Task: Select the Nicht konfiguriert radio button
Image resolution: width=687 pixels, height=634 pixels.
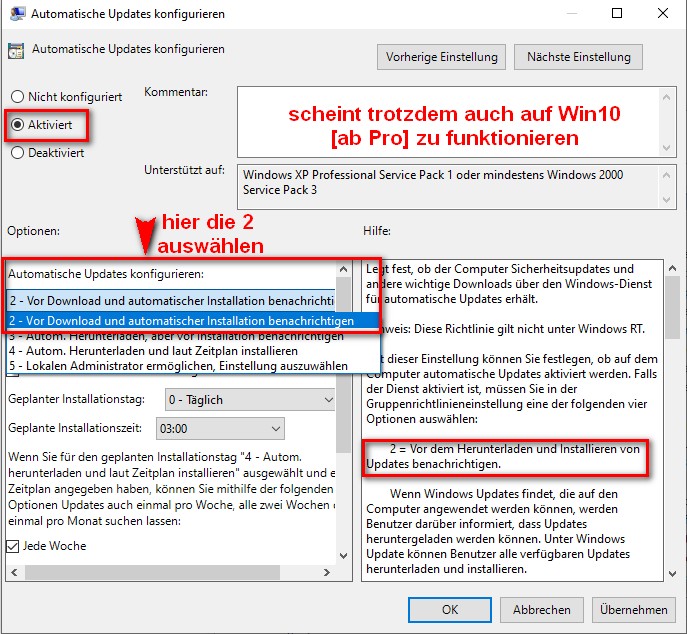Action: click(17, 97)
